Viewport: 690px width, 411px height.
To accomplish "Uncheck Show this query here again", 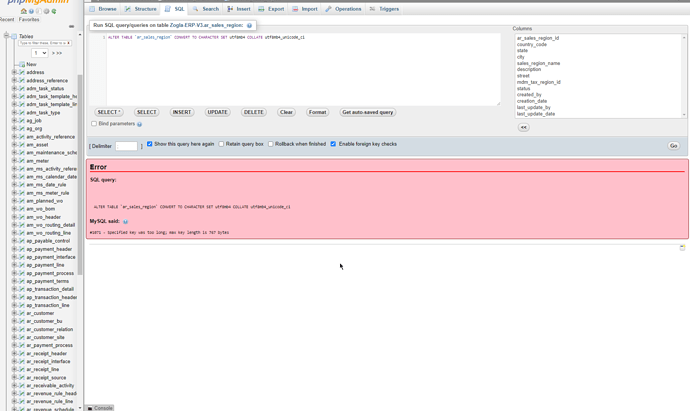I will click(x=150, y=144).
